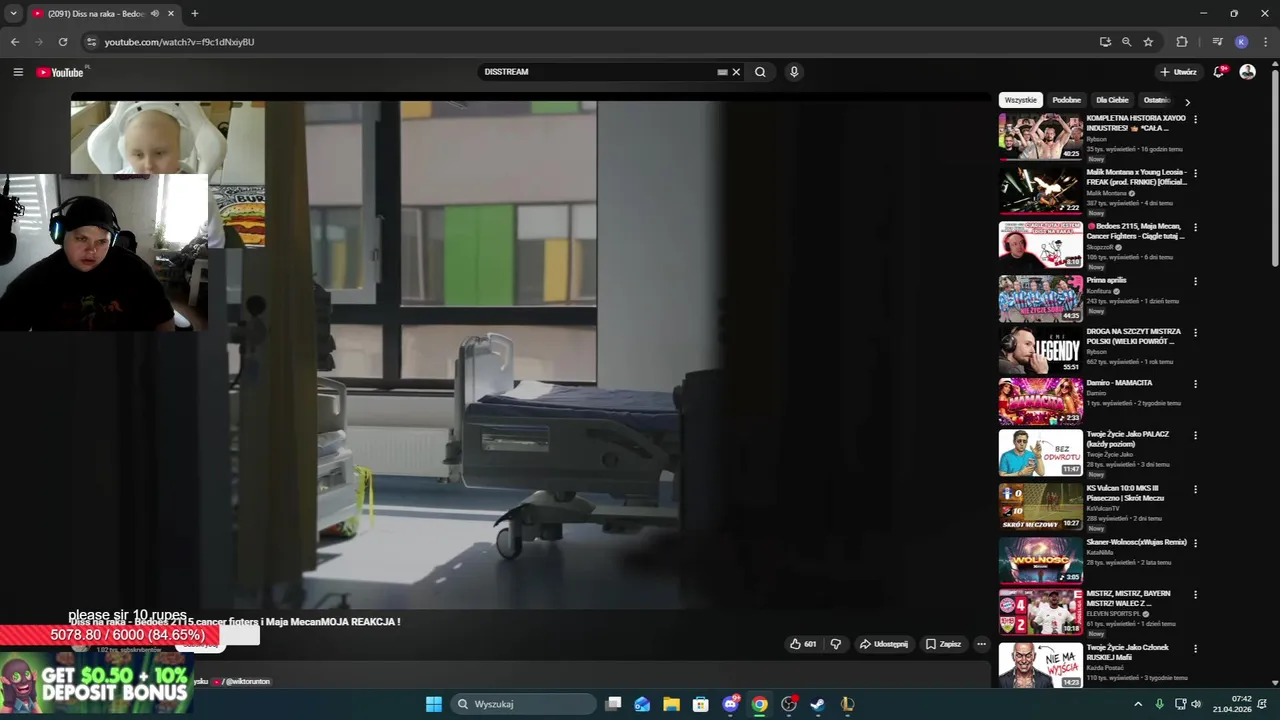Dislike the video

[836, 644]
